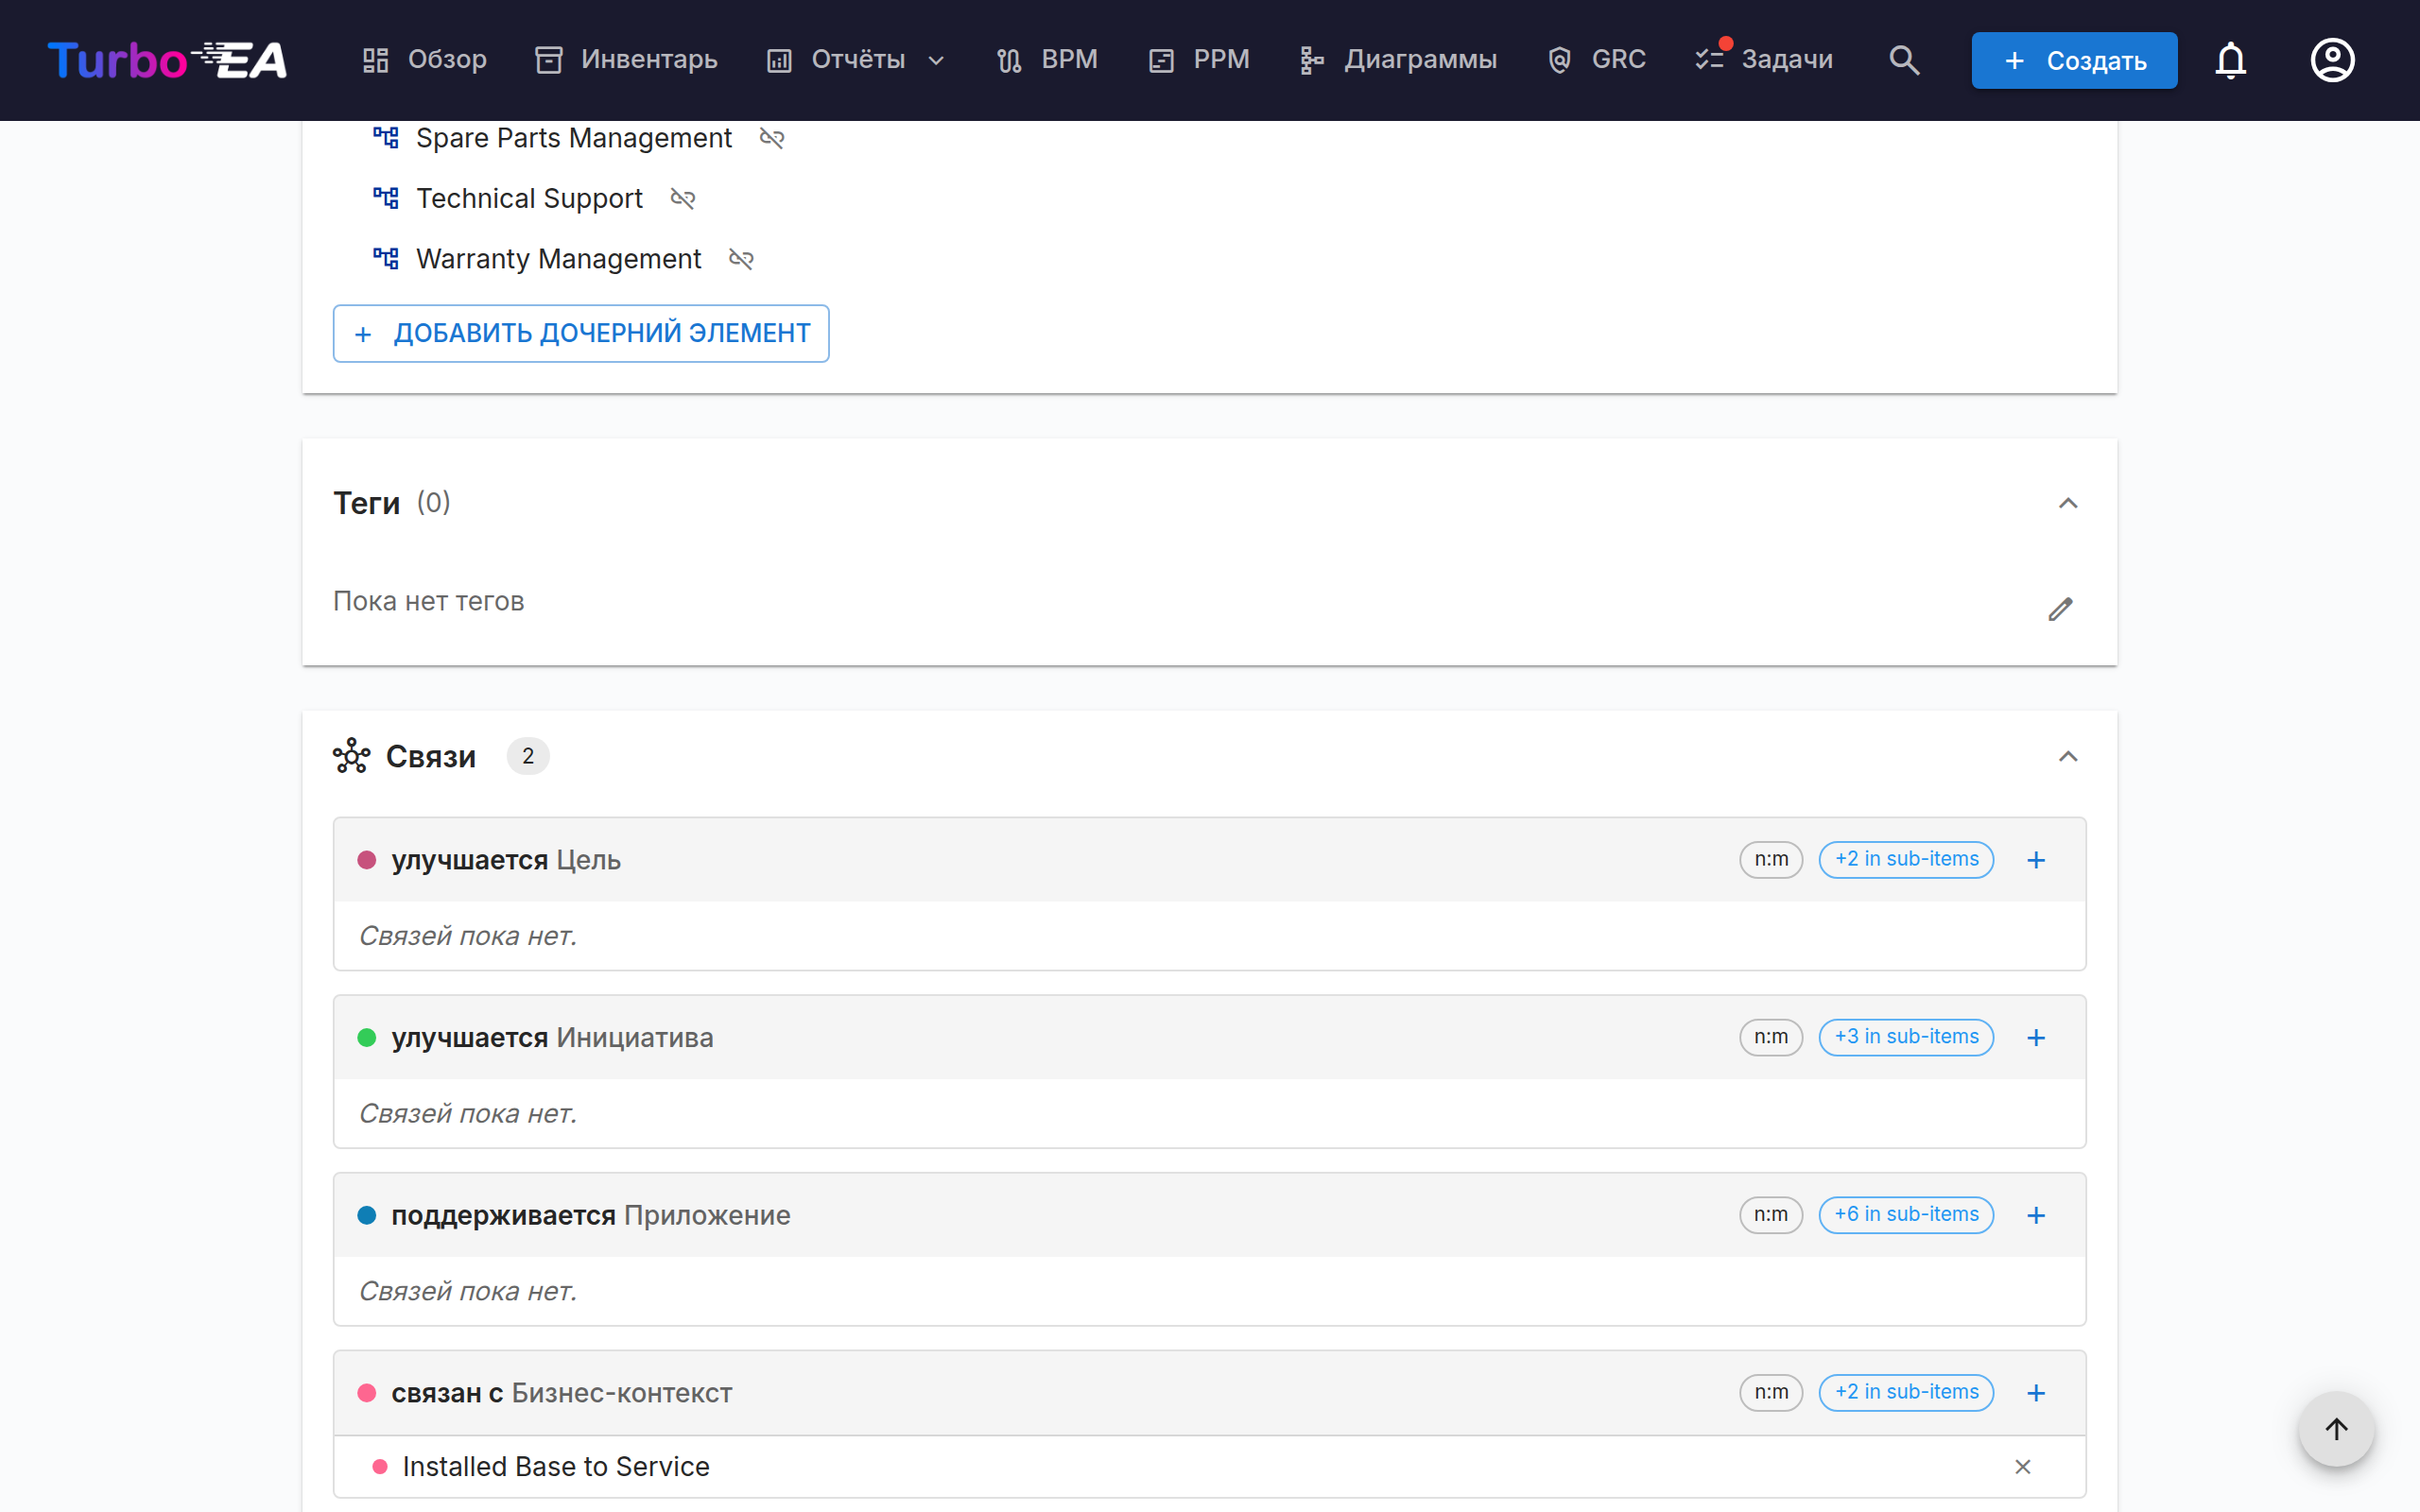This screenshot has width=2420, height=1512.
Task: Open the user account profile icon
Action: (x=2332, y=60)
